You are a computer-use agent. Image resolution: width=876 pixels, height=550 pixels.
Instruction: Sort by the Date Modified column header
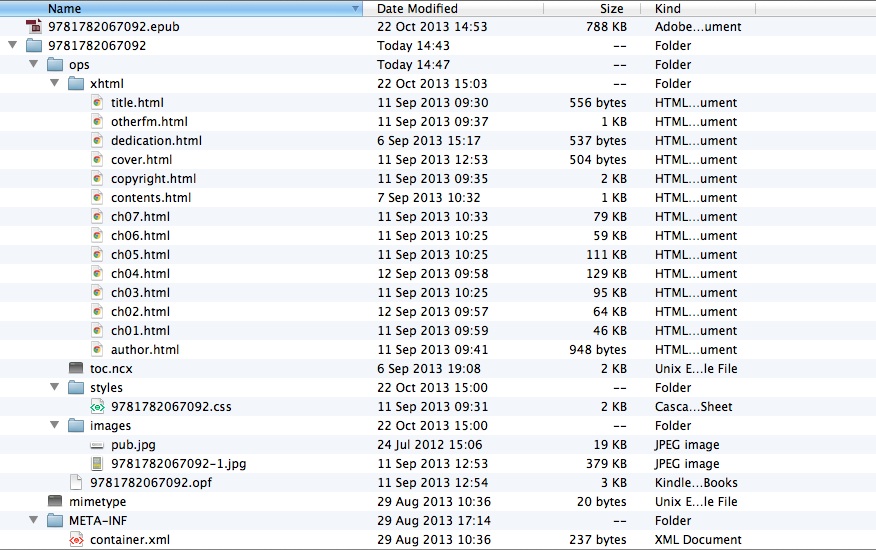[x=453, y=8]
